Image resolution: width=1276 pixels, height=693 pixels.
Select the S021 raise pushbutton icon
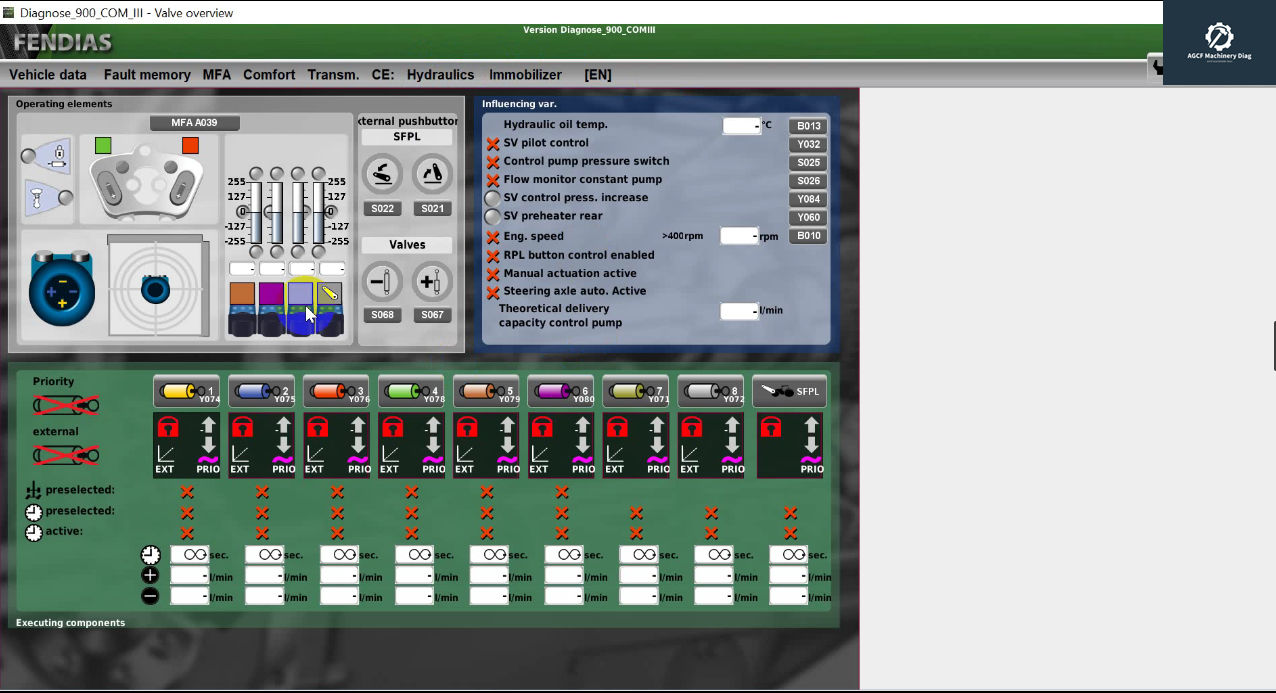click(432, 174)
